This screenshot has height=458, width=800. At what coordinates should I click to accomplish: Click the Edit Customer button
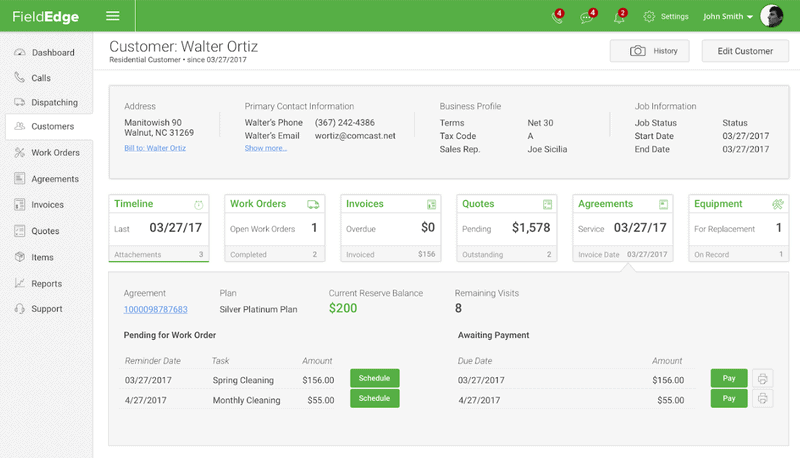click(x=745, y=51)
